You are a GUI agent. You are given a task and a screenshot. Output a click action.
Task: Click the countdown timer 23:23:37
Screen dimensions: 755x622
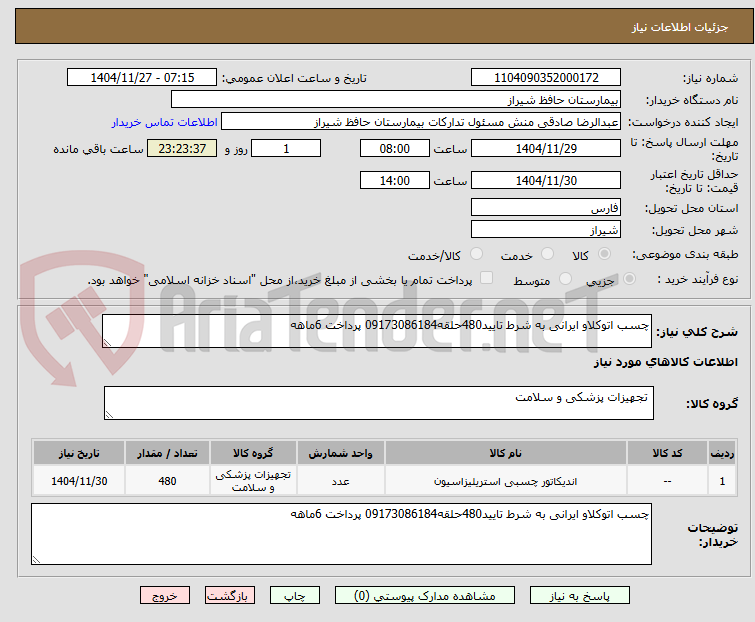[x=182, y=148]
